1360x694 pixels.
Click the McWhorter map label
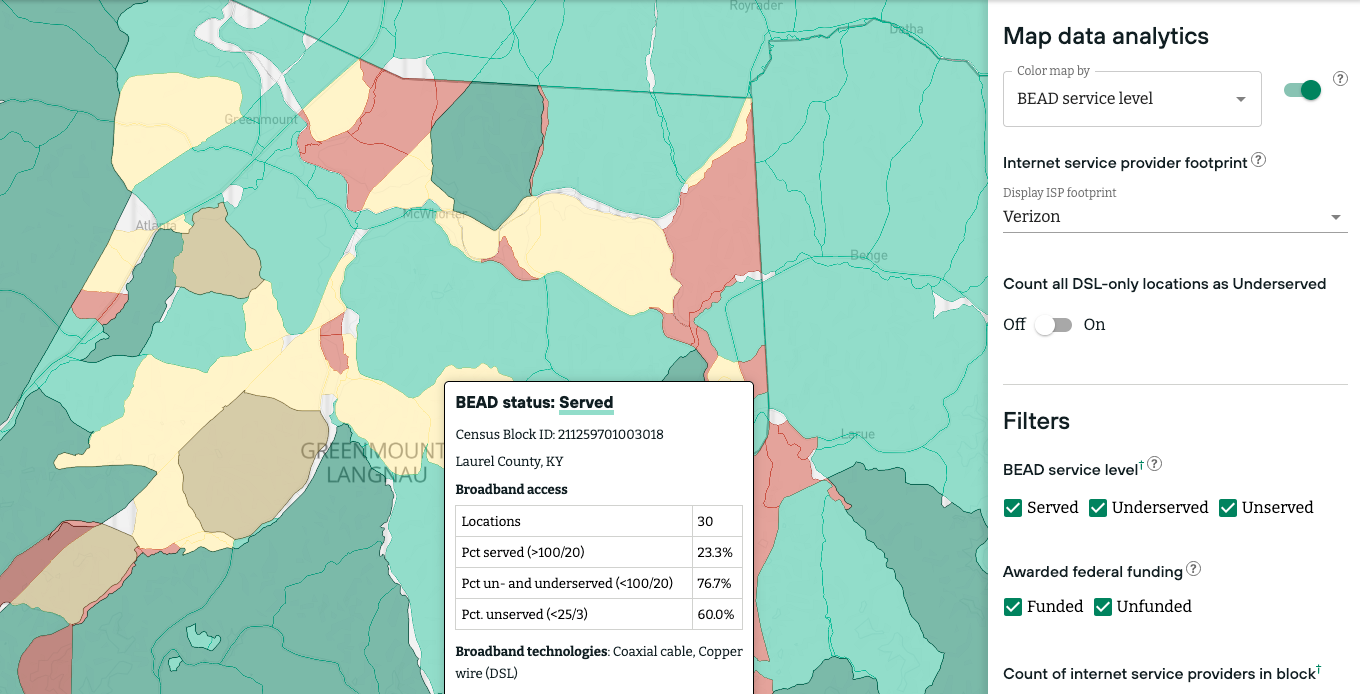435,214
